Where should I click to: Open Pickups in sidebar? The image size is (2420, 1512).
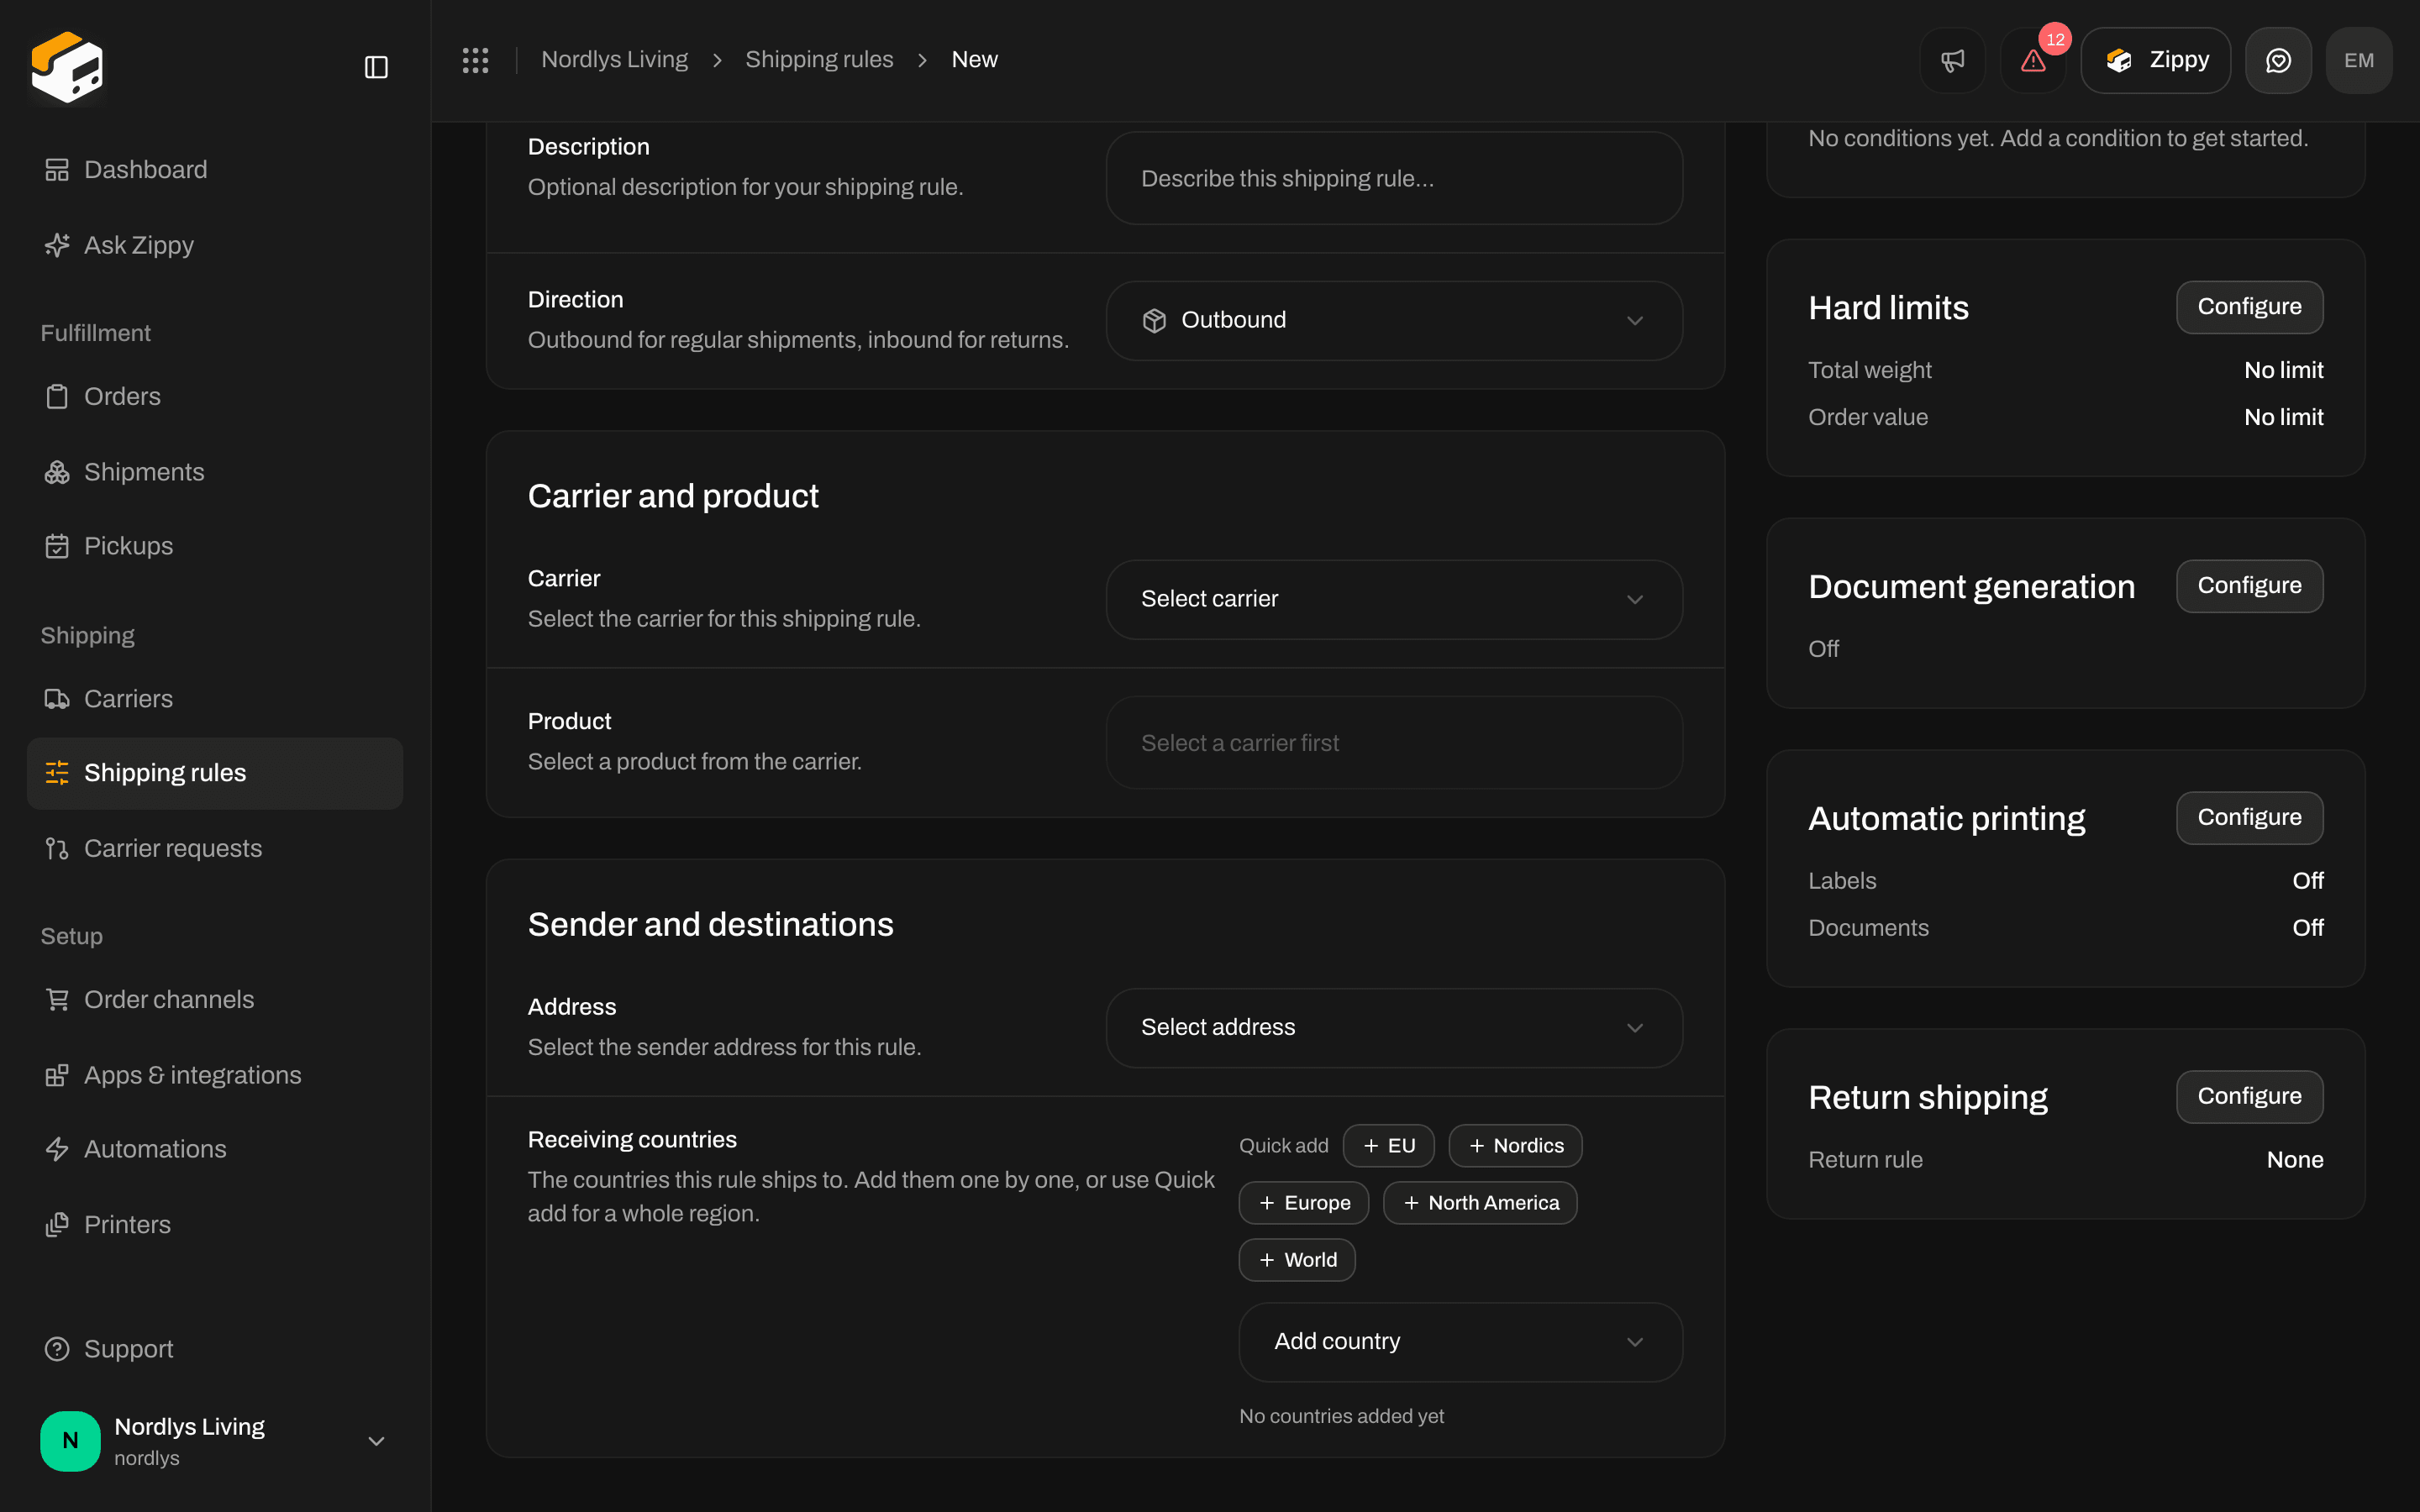[215, 546]
